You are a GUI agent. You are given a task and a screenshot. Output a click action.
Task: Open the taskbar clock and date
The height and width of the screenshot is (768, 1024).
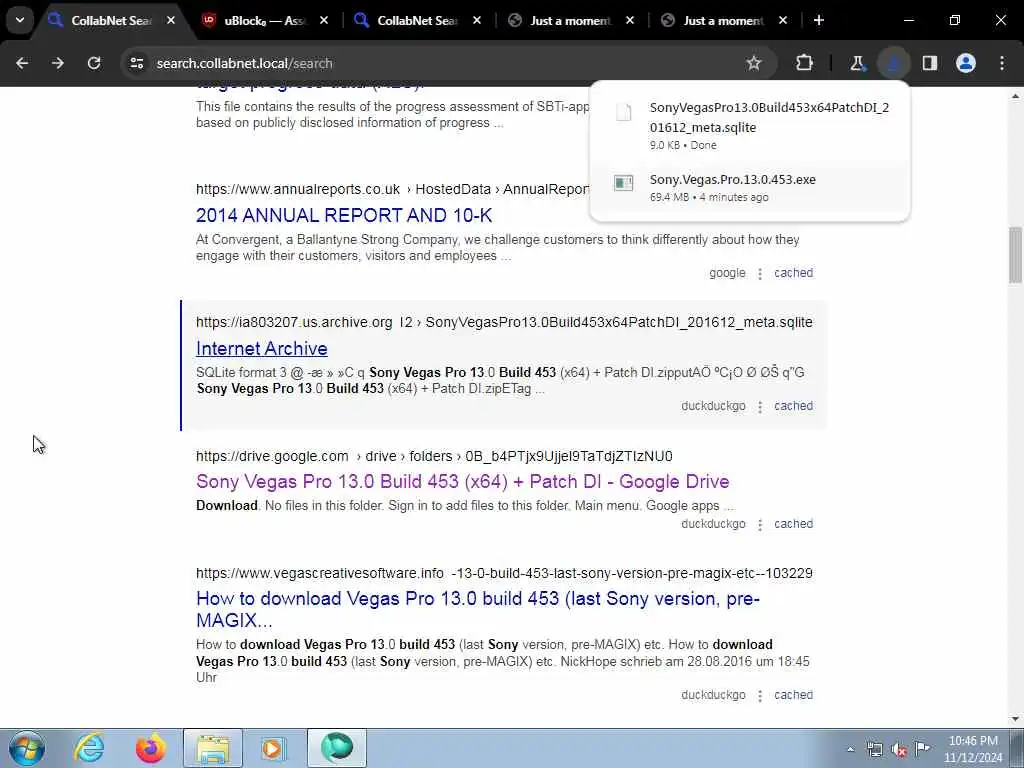tap(973, 749)
